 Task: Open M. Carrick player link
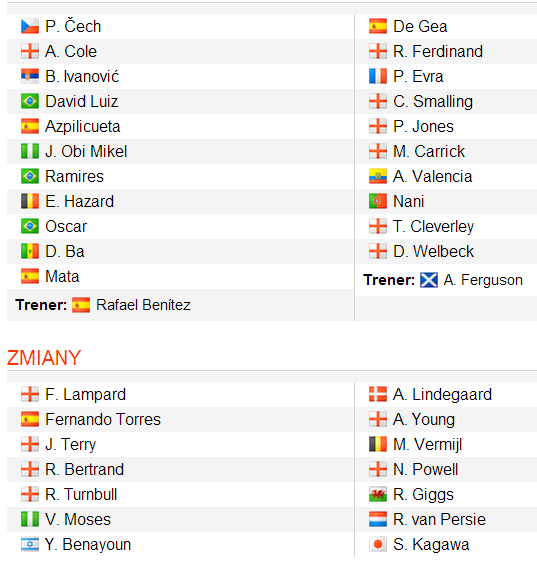tap(429, 151)
